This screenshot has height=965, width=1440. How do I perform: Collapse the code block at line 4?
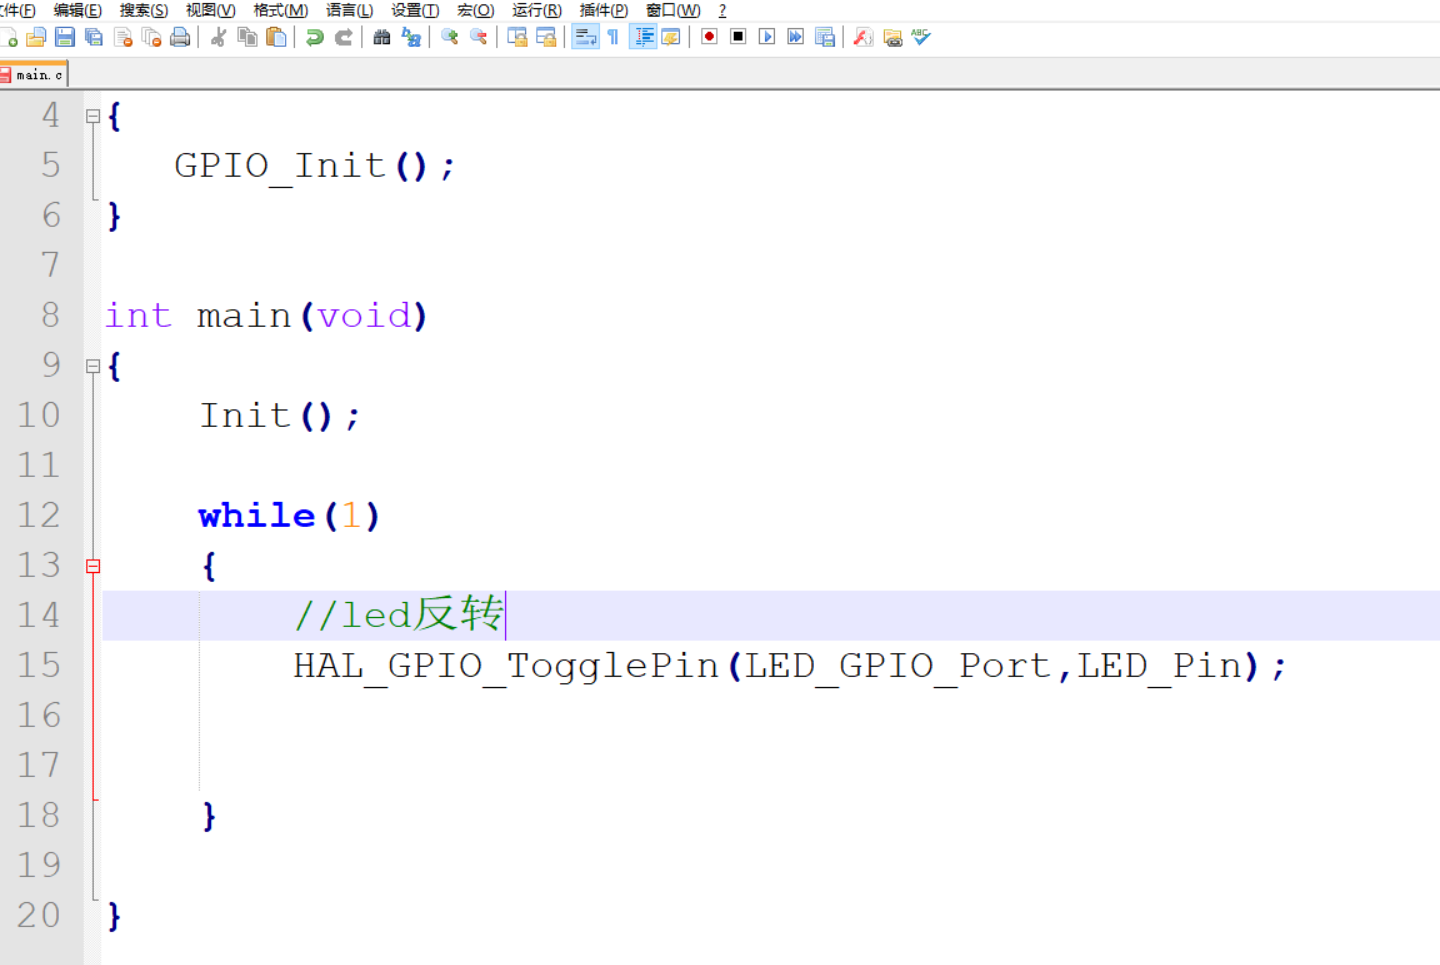point(93,116)
